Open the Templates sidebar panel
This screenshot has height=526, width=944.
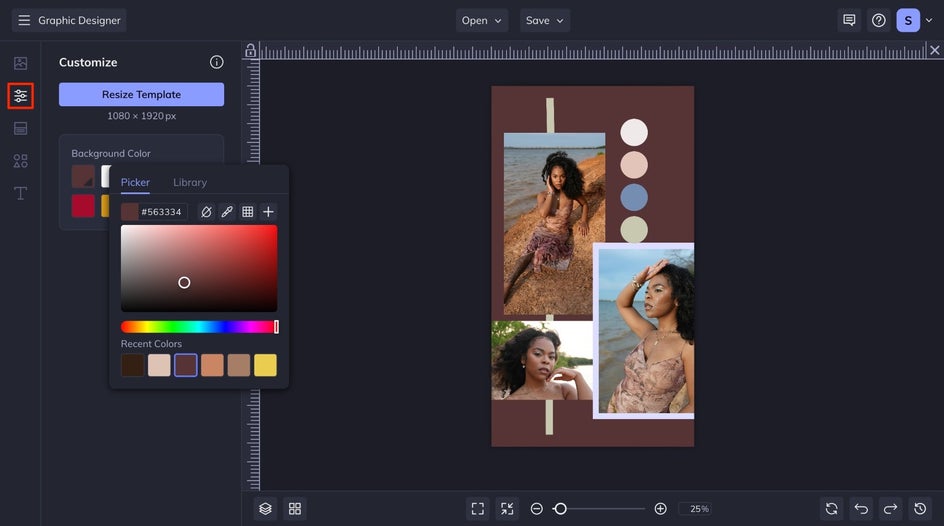pos(20,128)
